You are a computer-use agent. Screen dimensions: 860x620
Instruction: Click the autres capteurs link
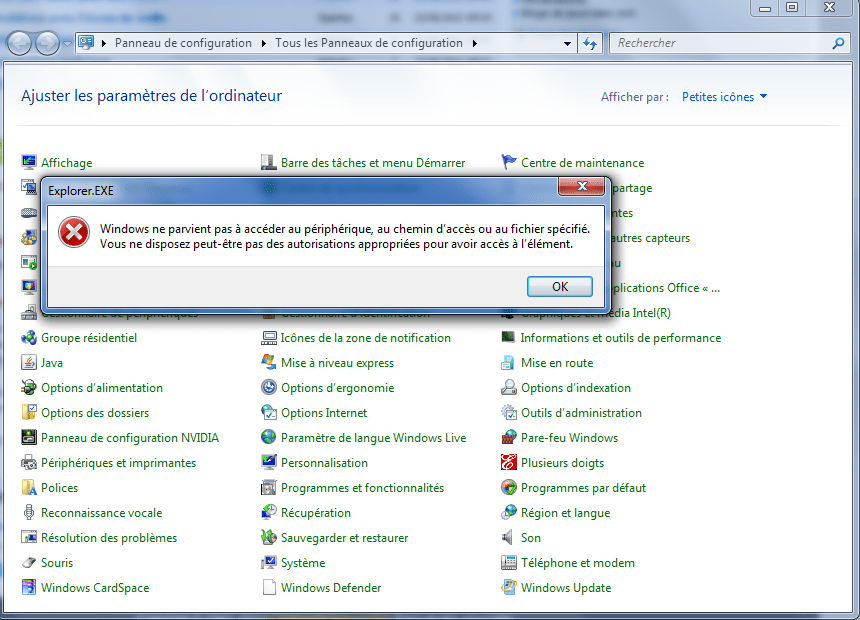[650, 238]
